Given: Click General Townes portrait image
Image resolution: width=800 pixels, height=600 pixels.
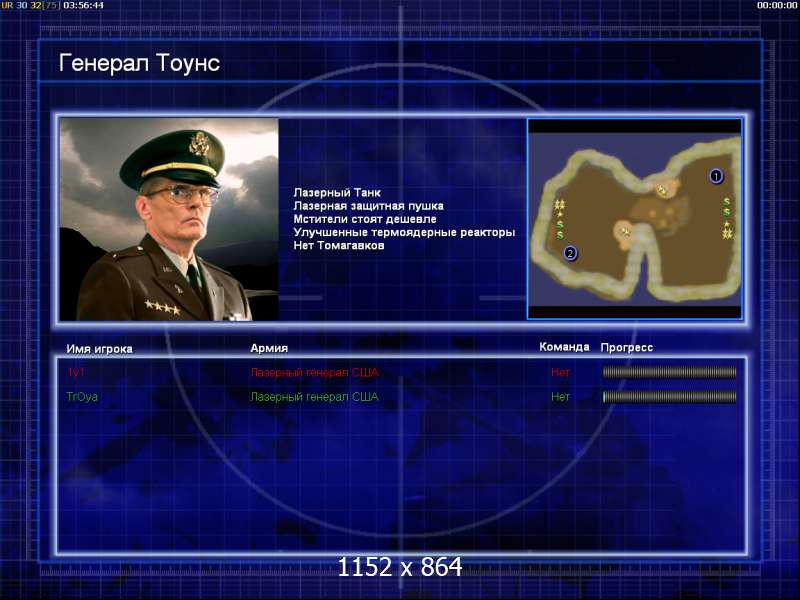Looking at the screenshot, I should point(169,219).
